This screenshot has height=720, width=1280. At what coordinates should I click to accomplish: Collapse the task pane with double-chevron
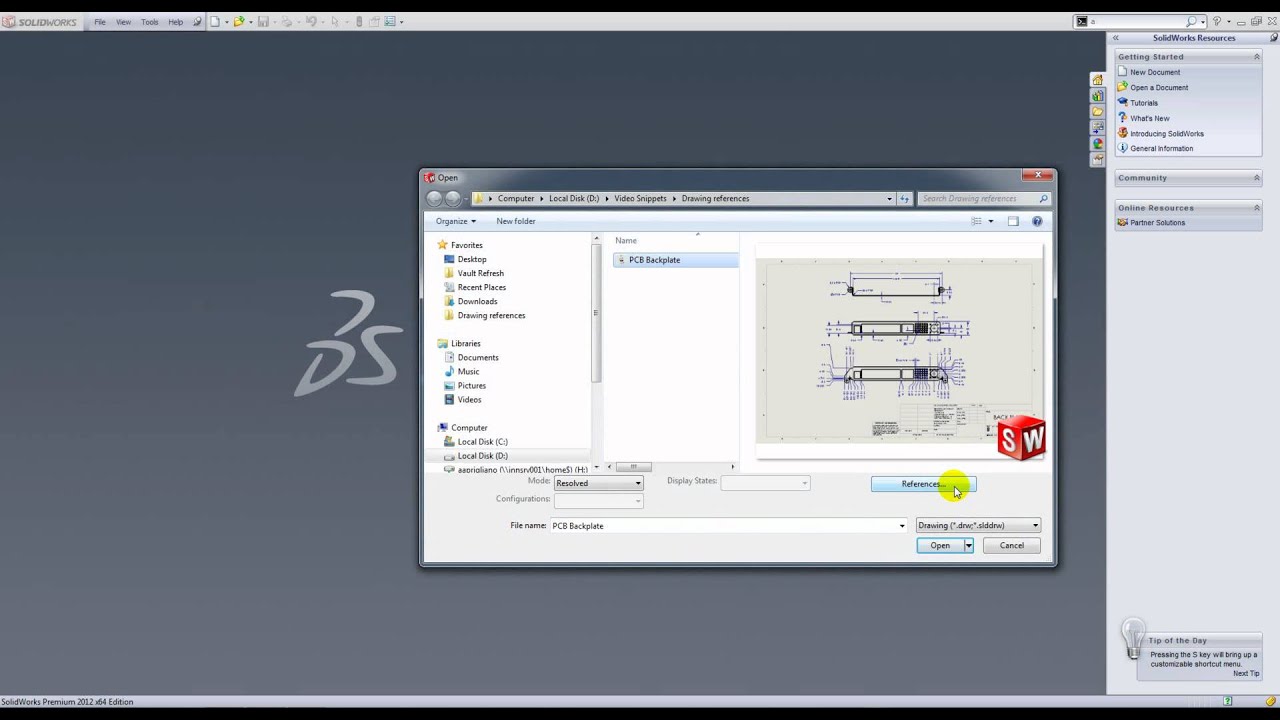click(1116, 38)
